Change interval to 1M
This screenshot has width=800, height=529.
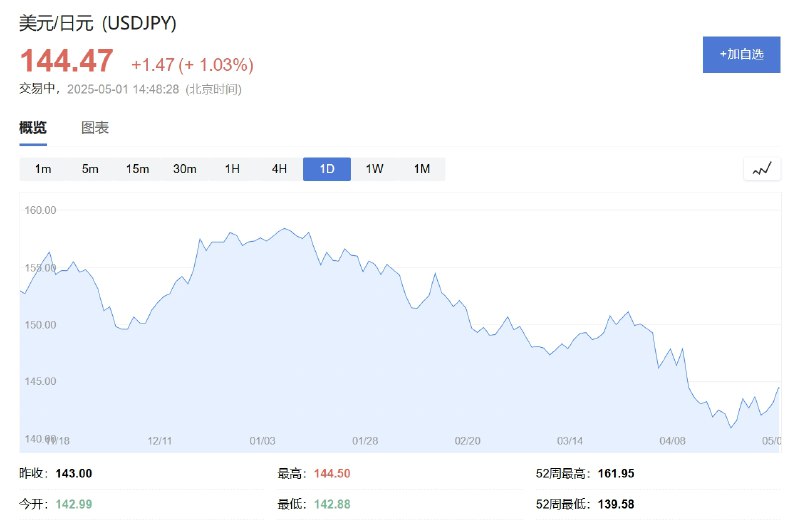422,169
